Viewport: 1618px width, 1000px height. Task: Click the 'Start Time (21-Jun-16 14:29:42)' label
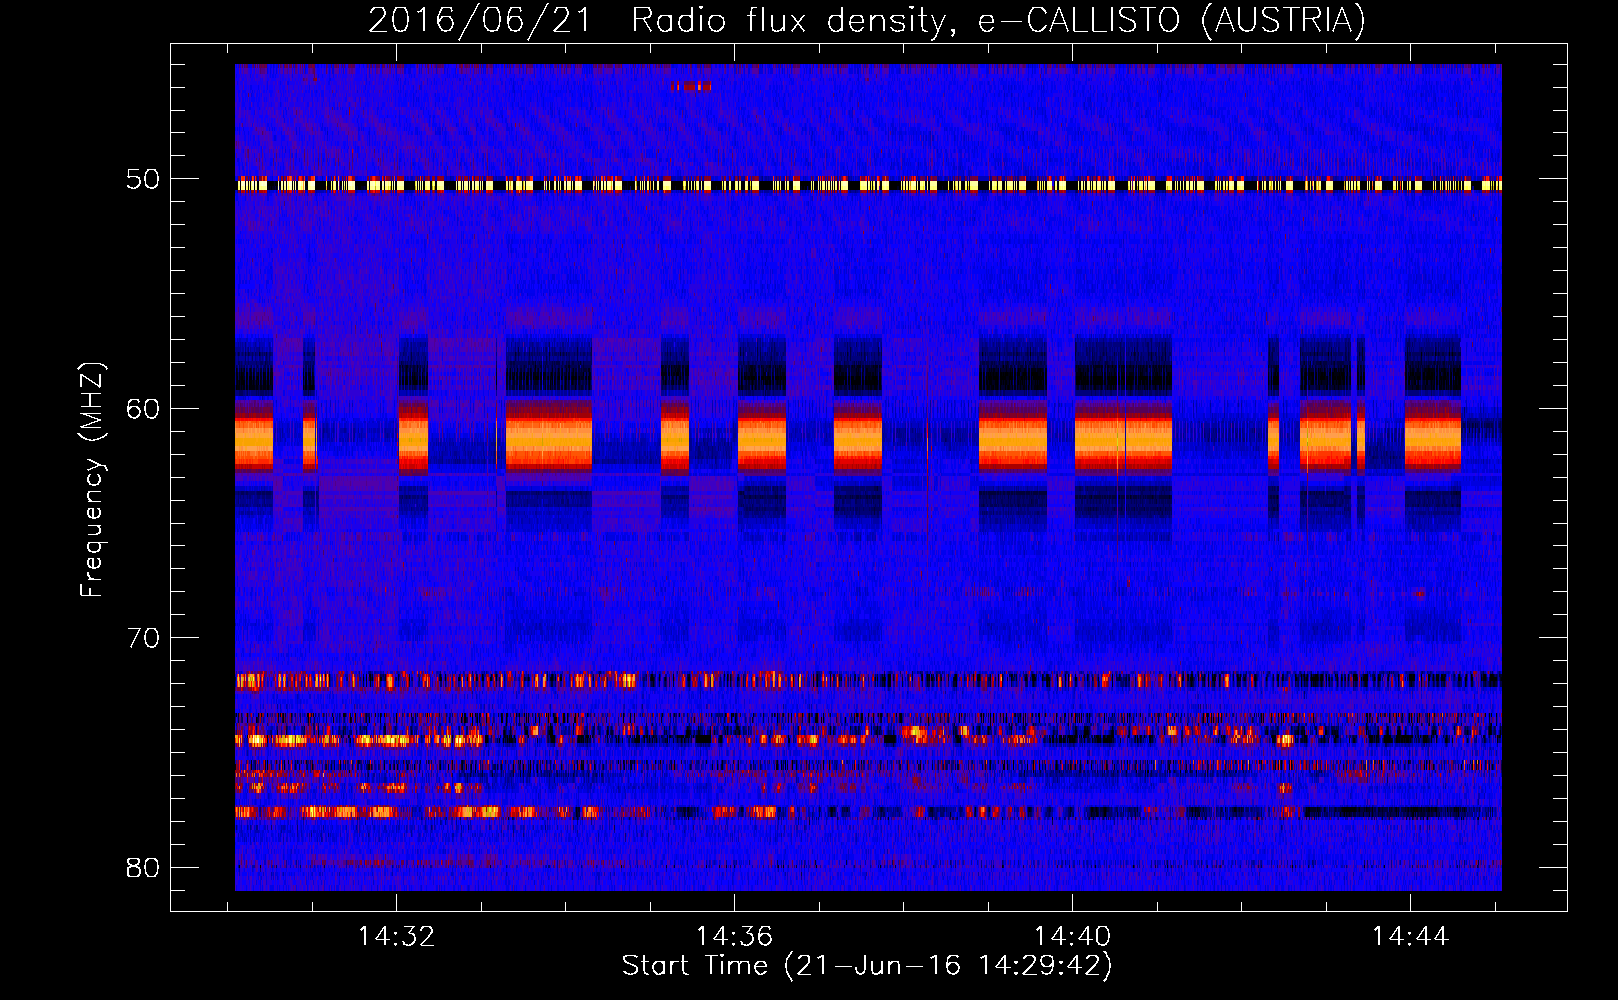867,966
